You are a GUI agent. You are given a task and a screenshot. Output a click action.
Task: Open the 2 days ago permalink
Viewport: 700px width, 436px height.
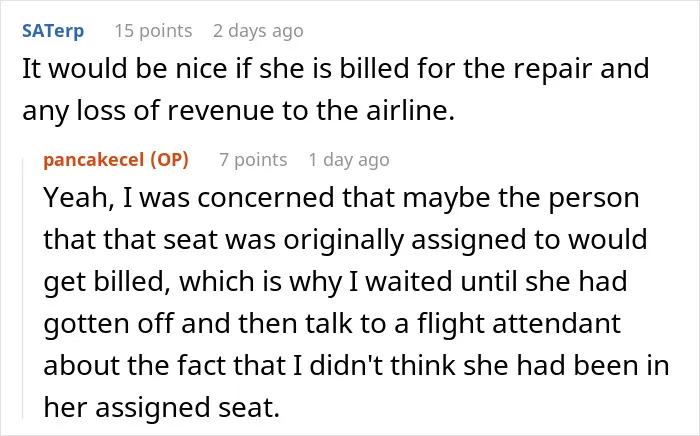tap(258, 31)
